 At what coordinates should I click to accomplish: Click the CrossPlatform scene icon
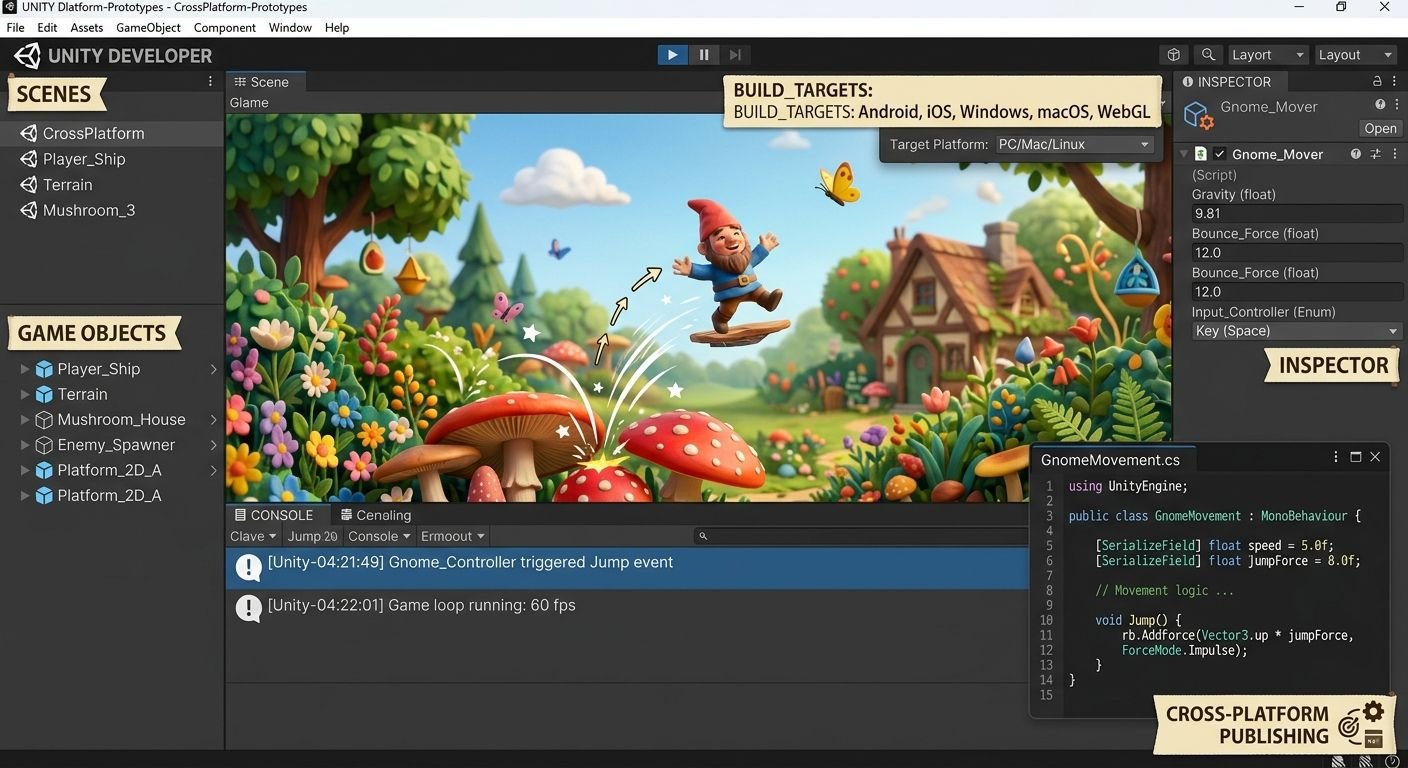[x=28, y=133]
